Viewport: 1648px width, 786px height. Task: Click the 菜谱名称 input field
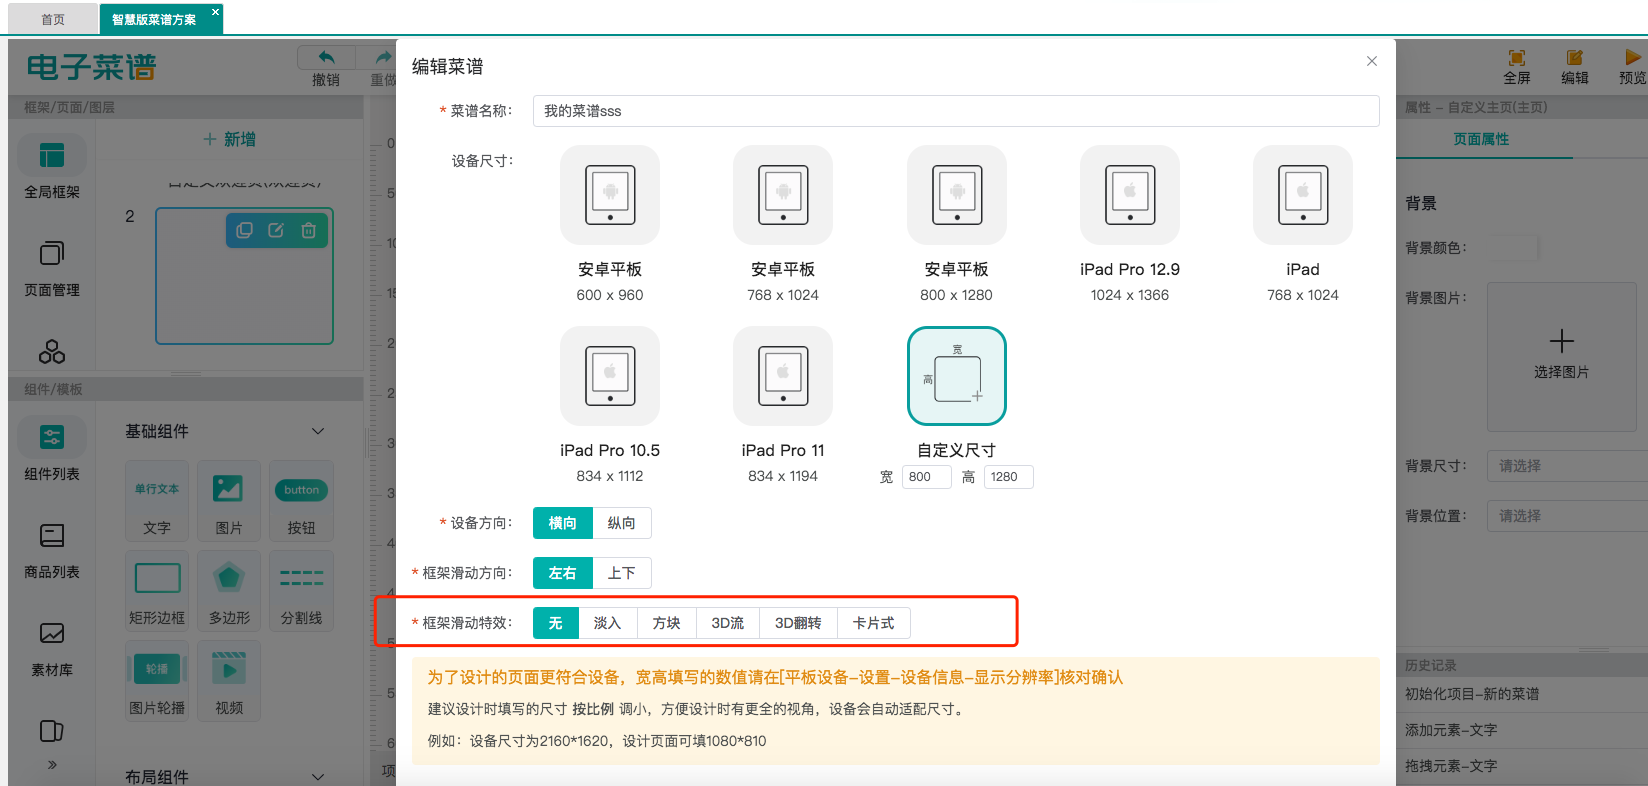click(x=955, y=111)
